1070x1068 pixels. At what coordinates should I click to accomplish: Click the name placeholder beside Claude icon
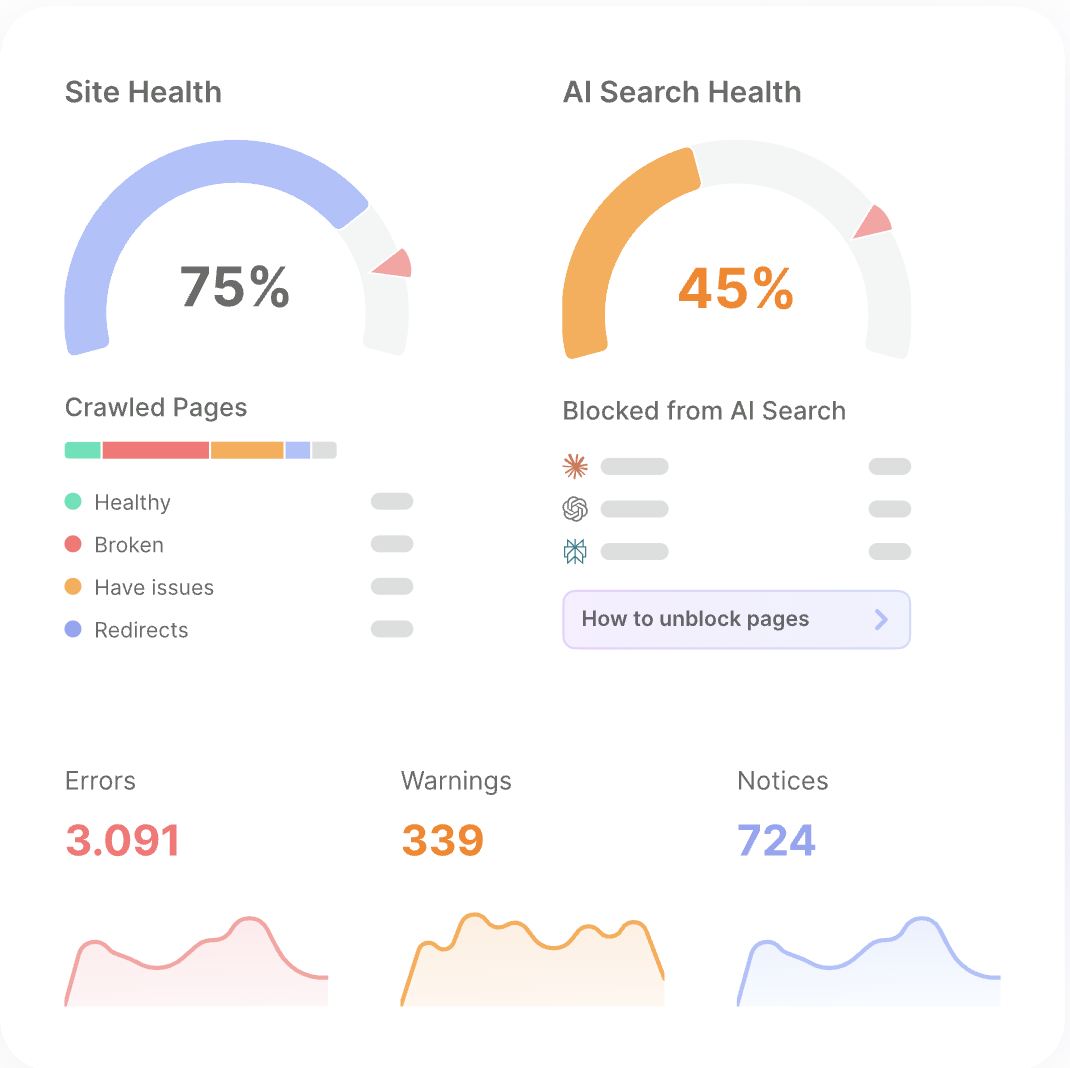tap(635, 467)
